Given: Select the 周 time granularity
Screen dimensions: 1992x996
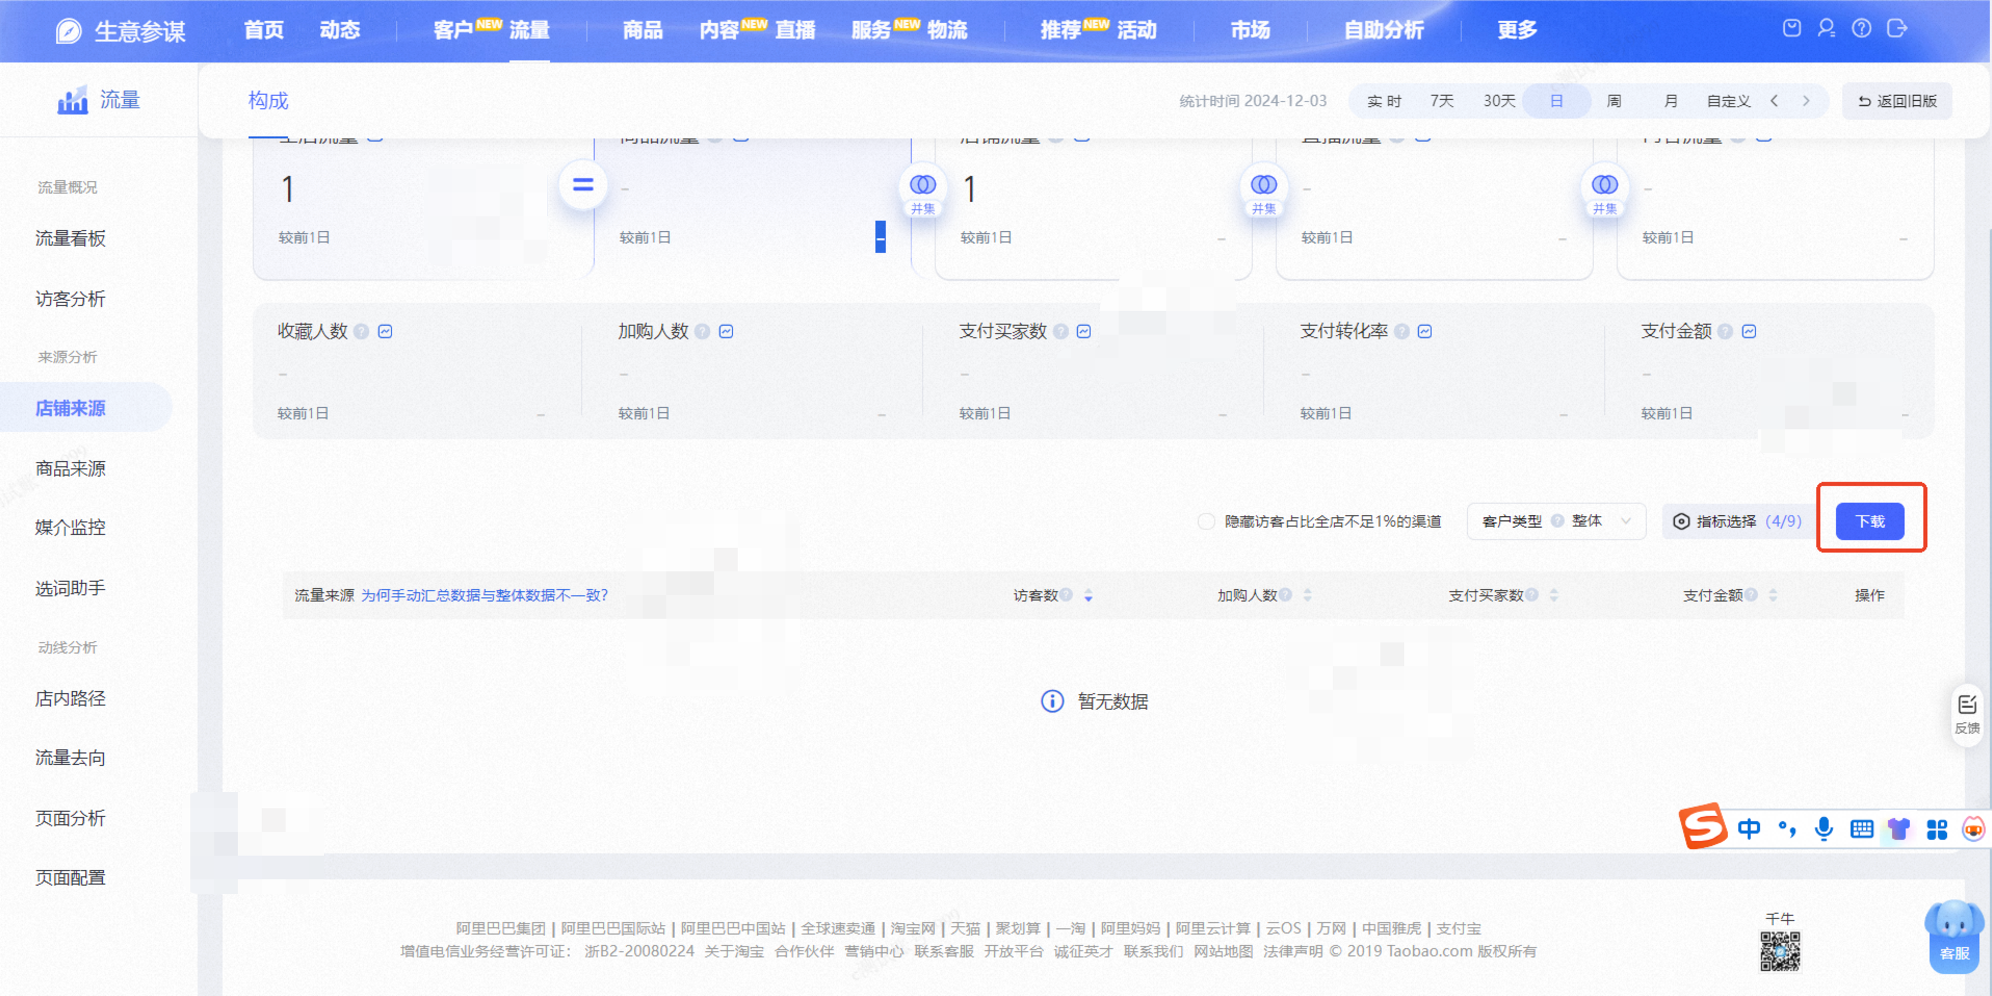Looking at the screenshot, I should (x=1614, y=101).
